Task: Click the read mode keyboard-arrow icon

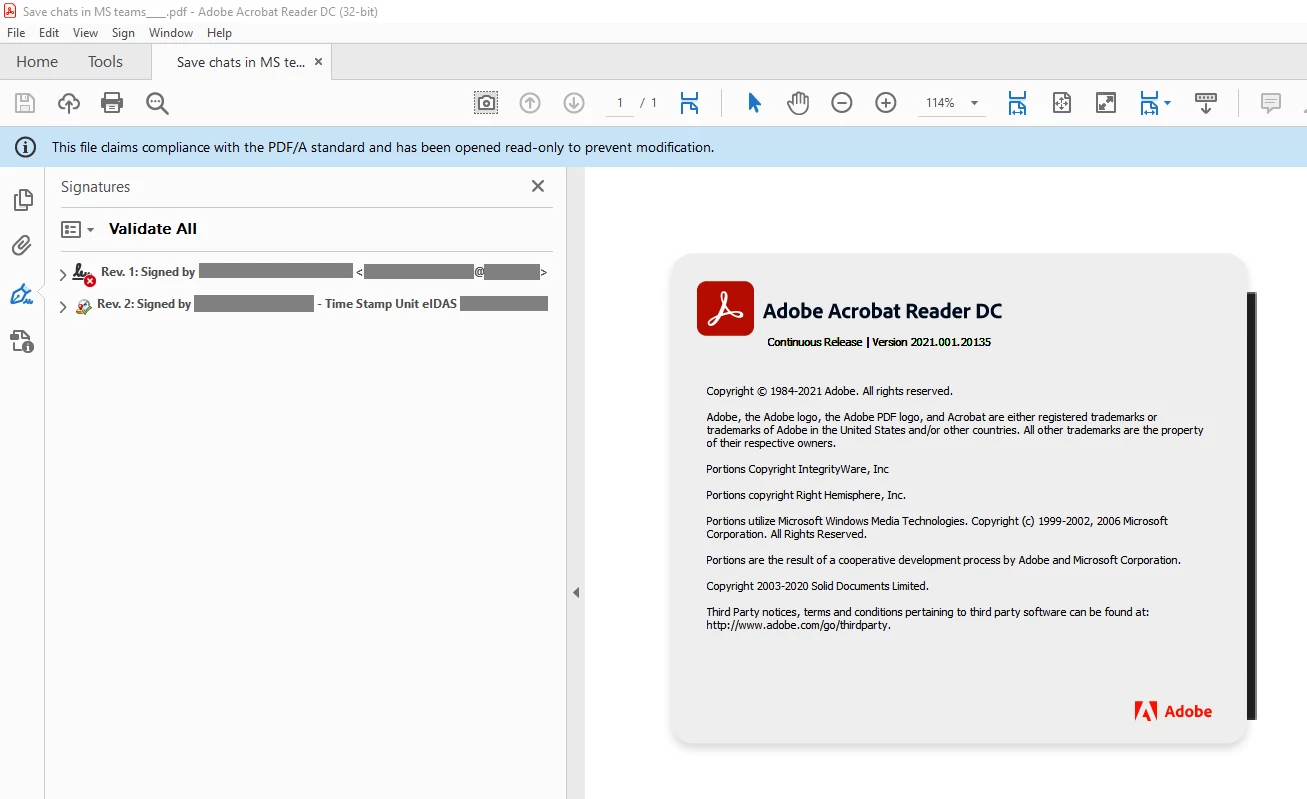Action: click(1206, 102)
